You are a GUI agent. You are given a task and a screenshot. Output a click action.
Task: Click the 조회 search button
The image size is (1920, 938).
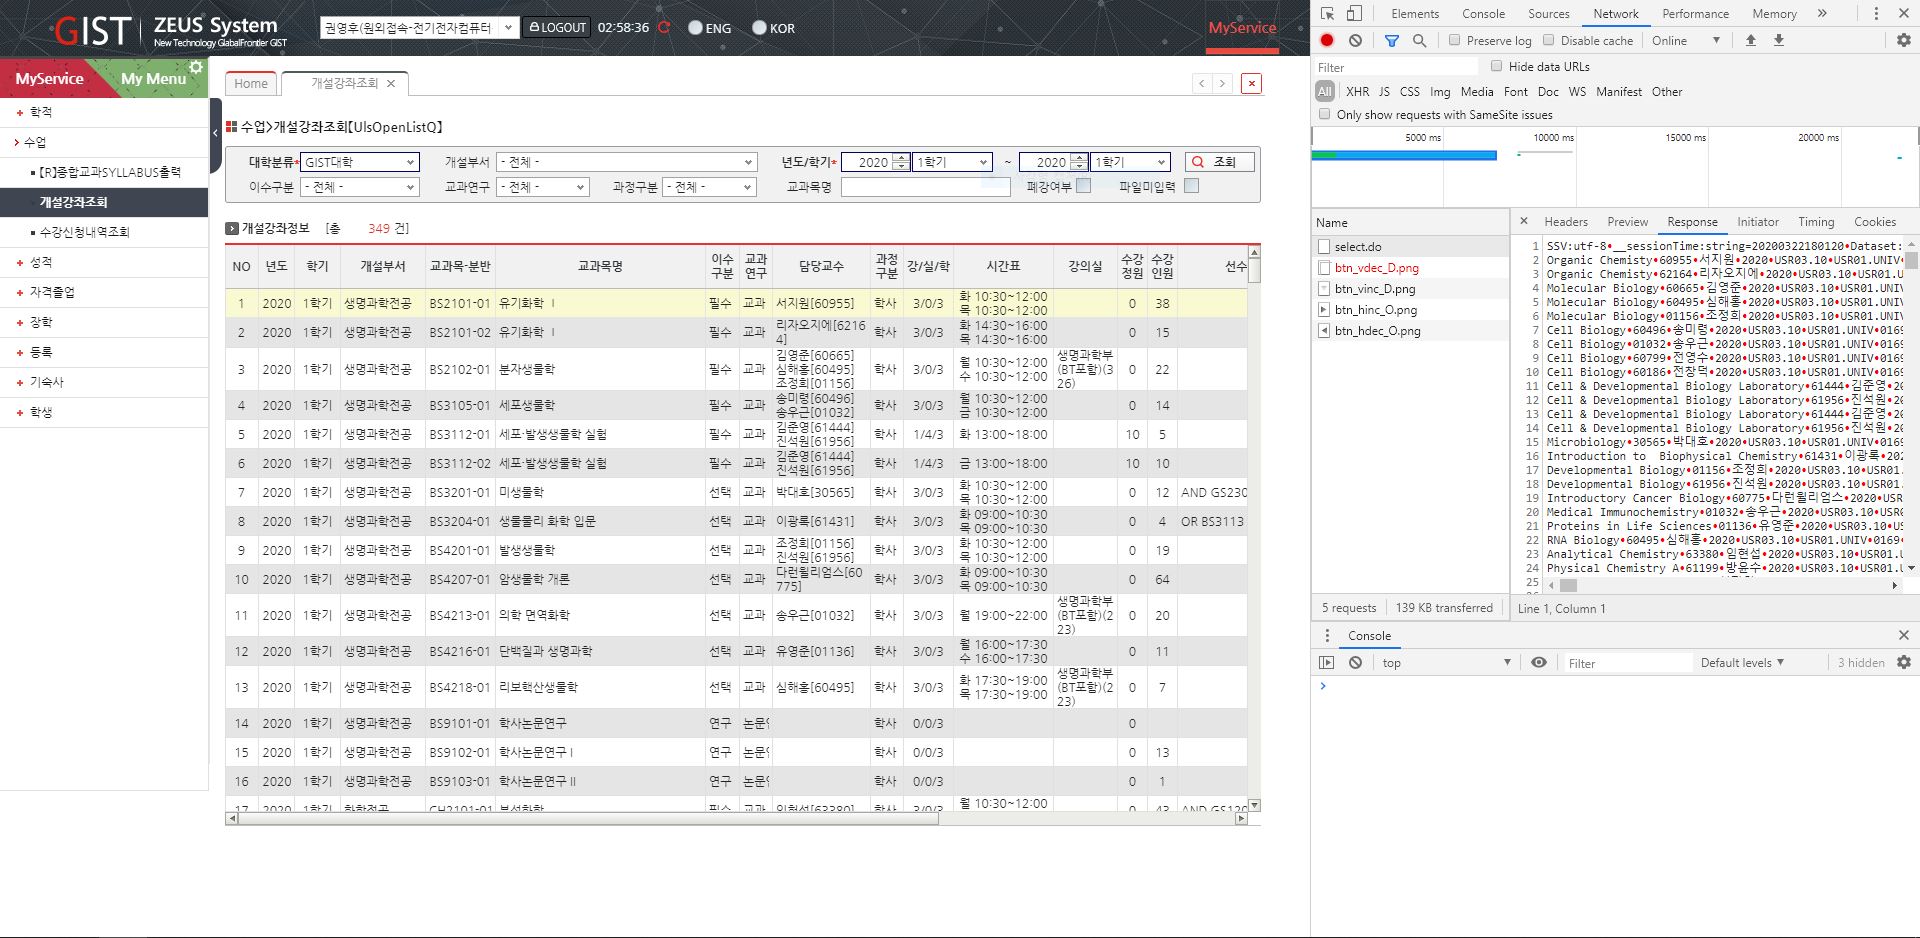(1219, 162)
